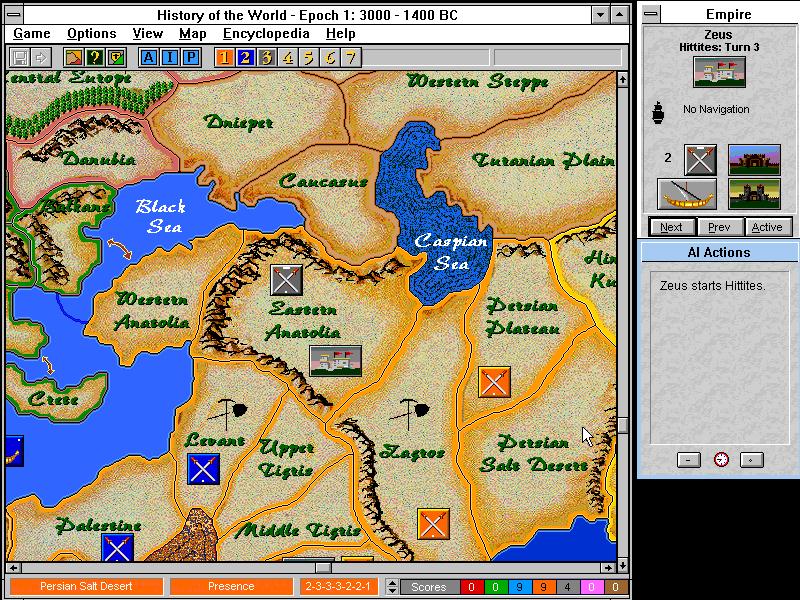Click the resource pickaxe symbol in Levant
This screenshot has width=800, height=600.
point(229,412)
